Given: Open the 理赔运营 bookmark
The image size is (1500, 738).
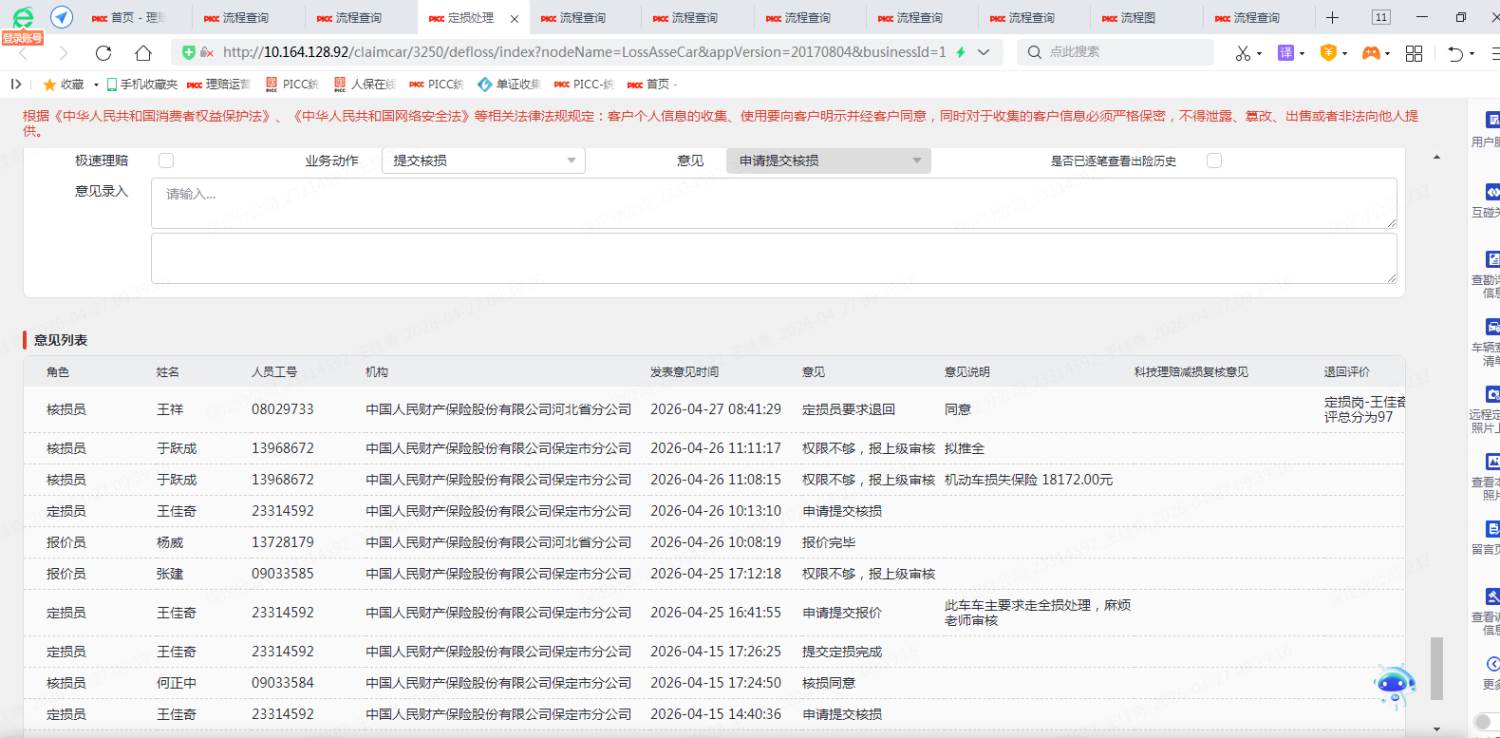Looking at the screenshot, I should coord(219,85).
